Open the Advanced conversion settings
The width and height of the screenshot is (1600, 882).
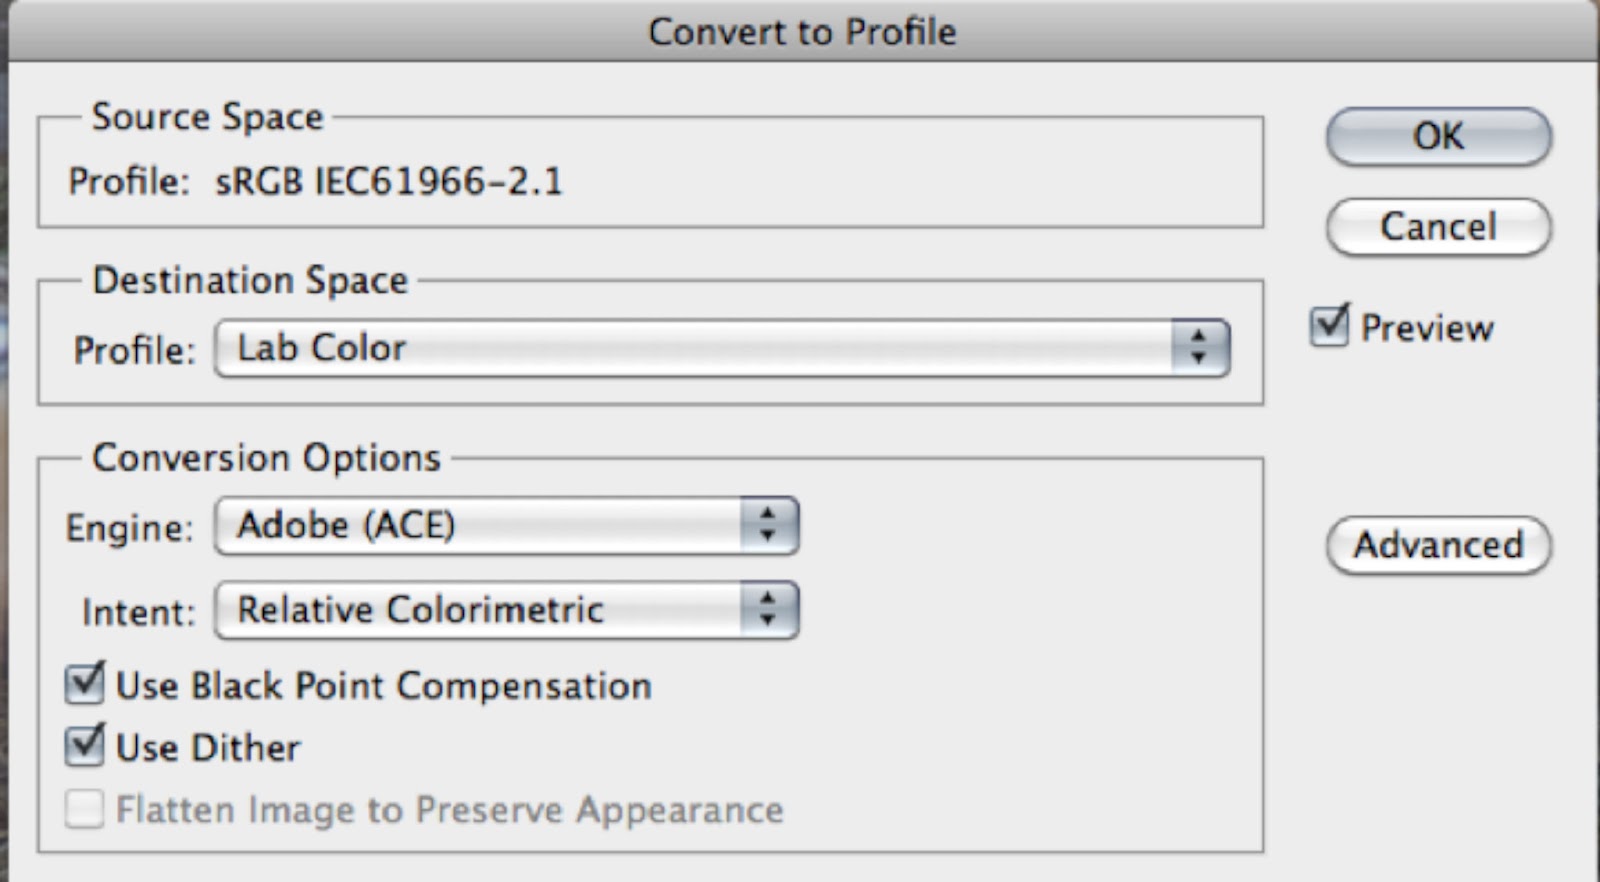1438,545
